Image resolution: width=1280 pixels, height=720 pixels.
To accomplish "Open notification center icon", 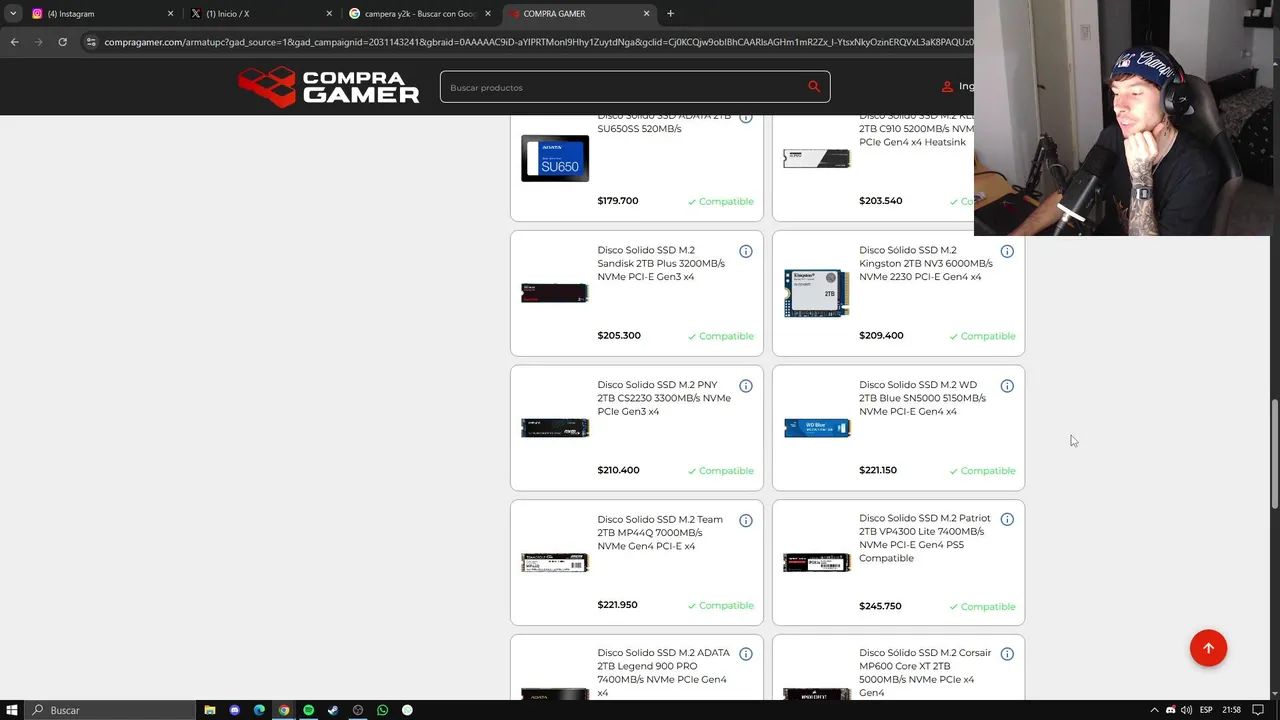I will click(x=1258, y=710).
